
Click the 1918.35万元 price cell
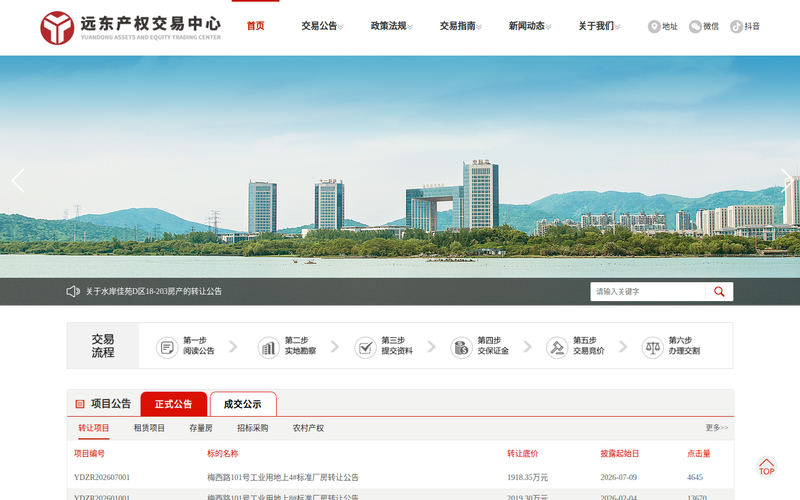[528, 478]
